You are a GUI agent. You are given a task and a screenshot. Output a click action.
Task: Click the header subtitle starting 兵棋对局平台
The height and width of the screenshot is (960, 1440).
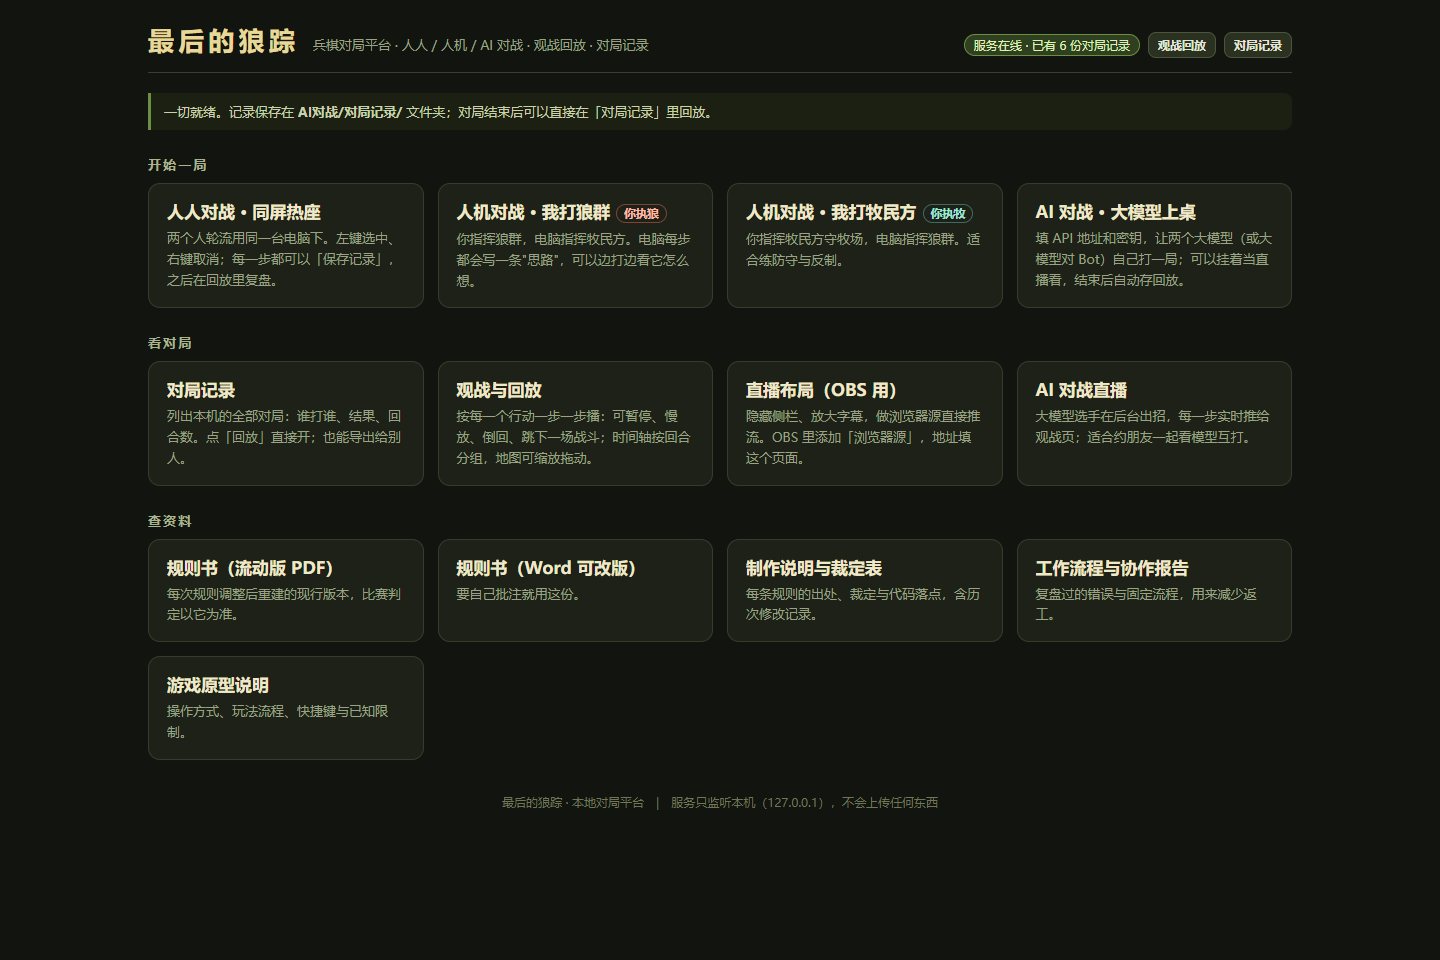click(x=481, y=45)
